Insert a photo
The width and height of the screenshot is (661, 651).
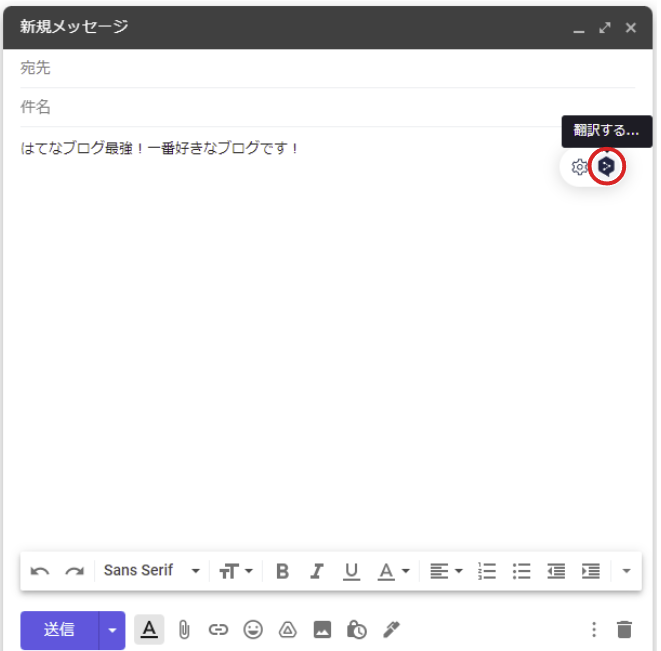pyautogui.click(x=322, y=630)
